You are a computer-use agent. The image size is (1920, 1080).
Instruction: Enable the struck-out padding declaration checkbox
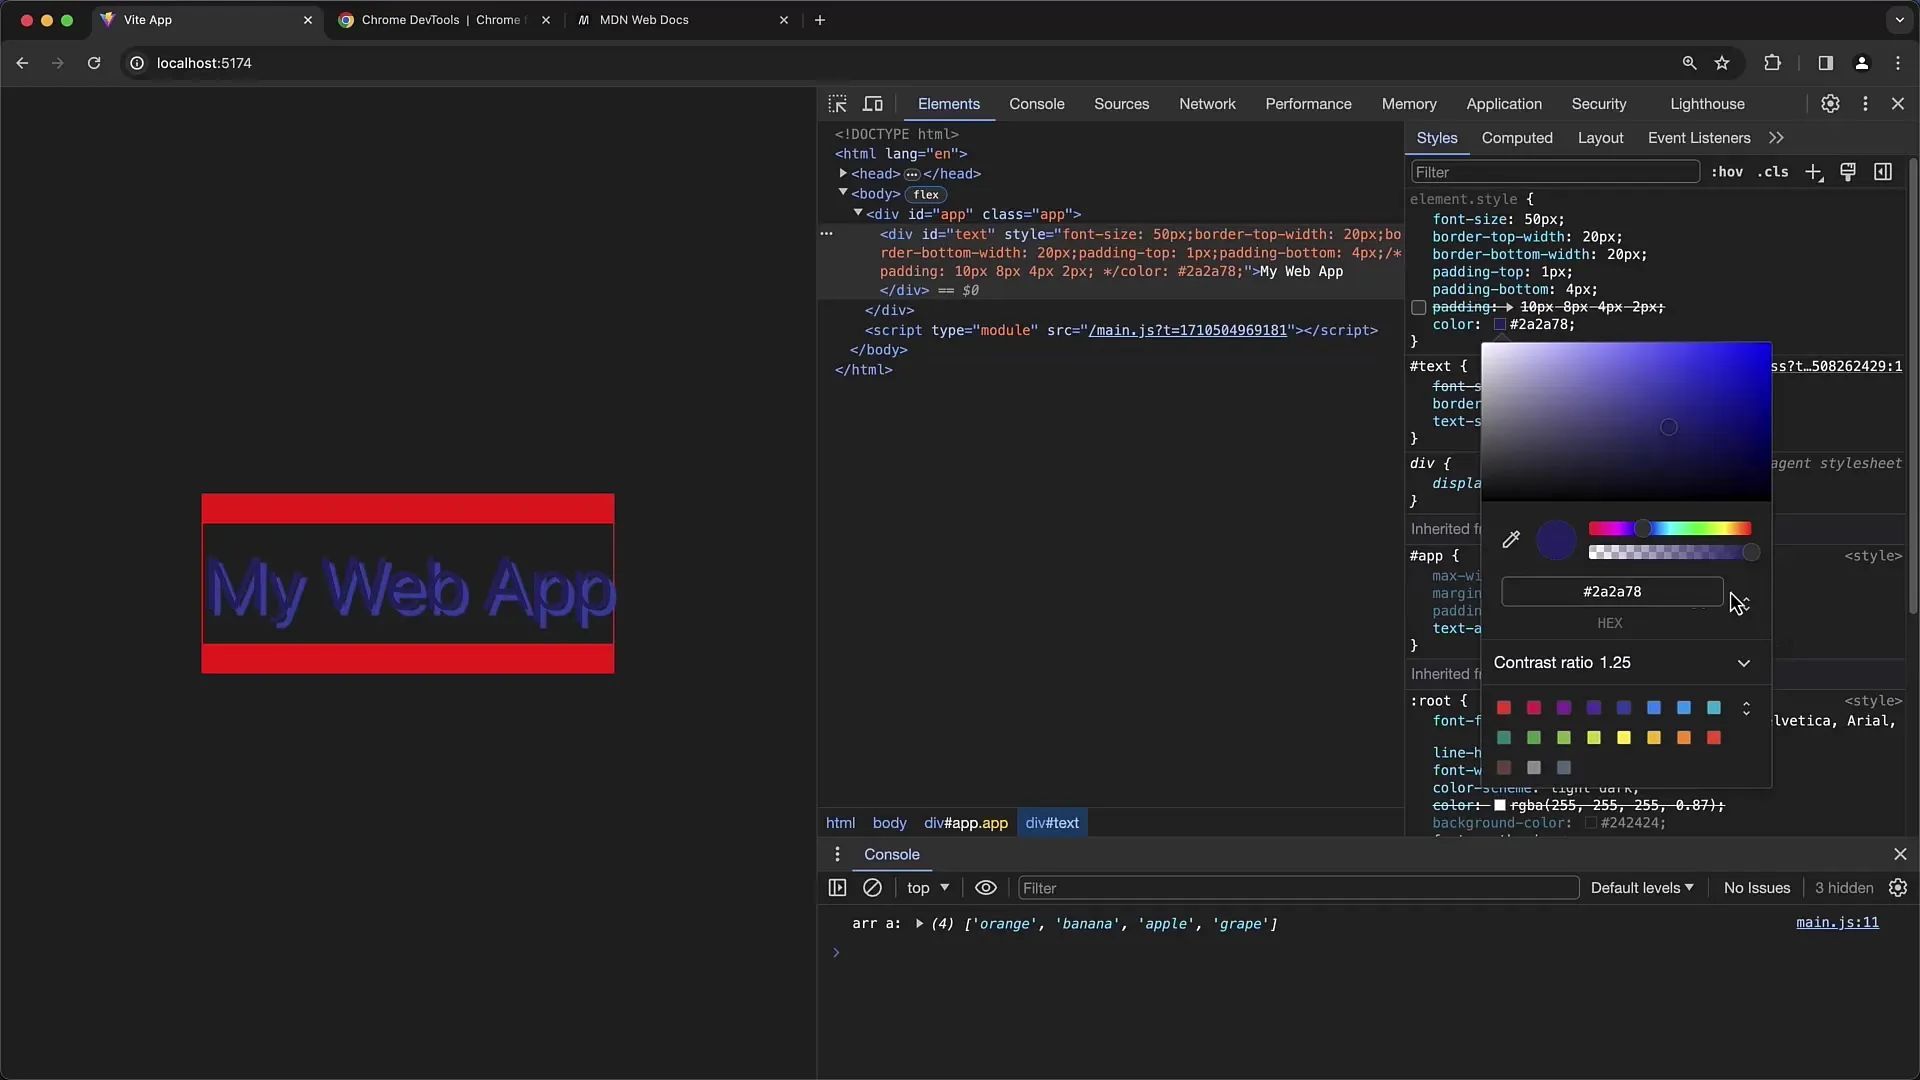coord(1418,308)
